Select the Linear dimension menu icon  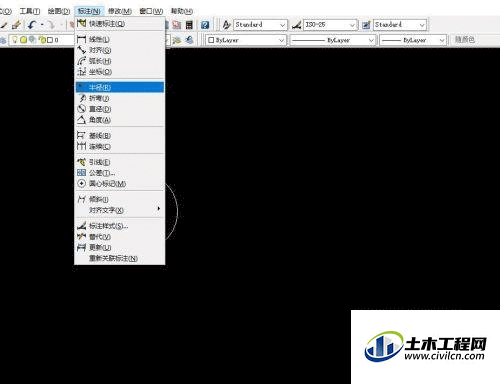pyautogui.click(x=81, y=39)
